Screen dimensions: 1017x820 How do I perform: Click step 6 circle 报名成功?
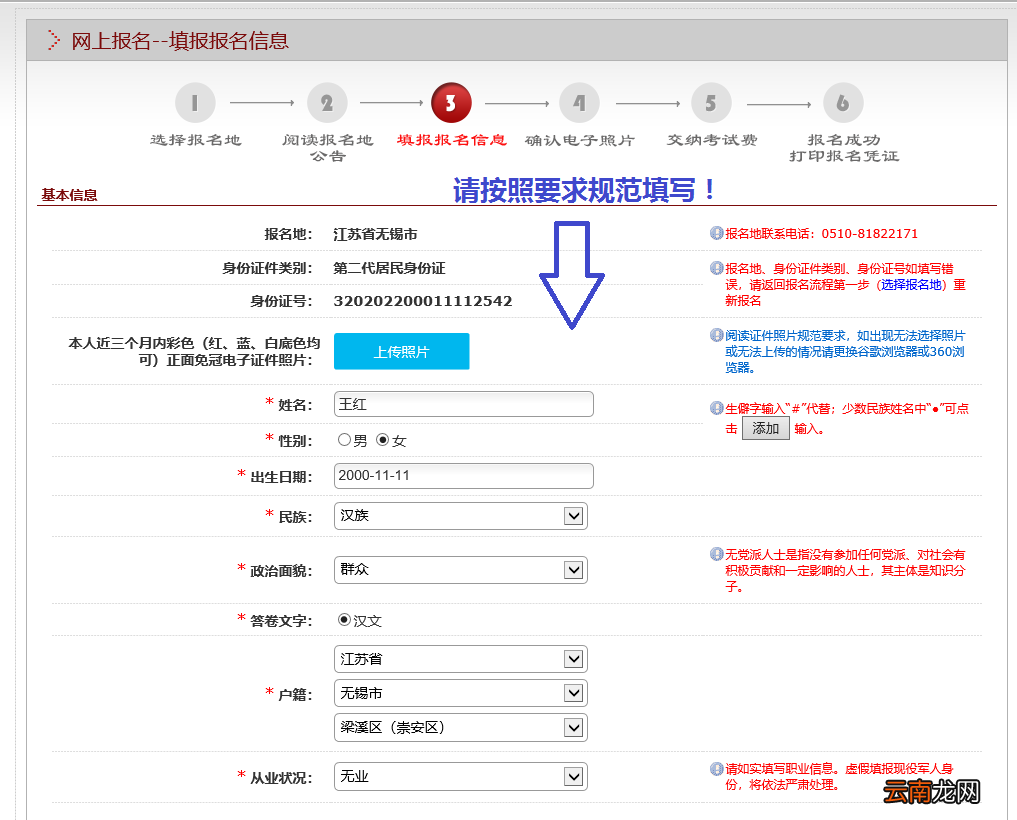[843, 102]
